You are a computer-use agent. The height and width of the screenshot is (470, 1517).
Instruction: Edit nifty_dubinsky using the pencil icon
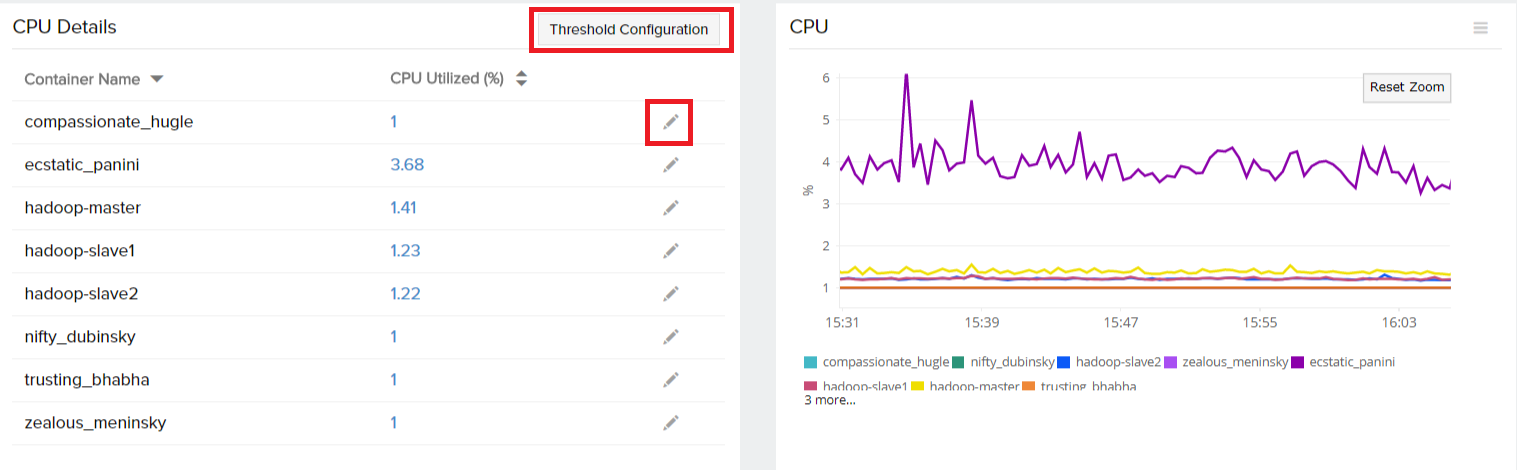[670, 337]
